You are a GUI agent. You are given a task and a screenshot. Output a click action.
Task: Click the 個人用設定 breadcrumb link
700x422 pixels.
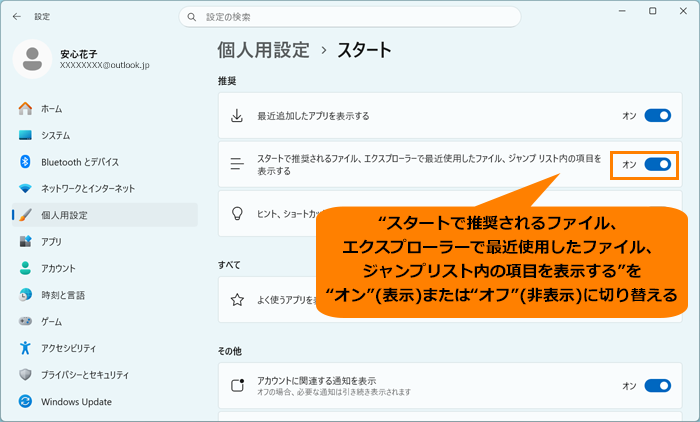coord(263,50)
